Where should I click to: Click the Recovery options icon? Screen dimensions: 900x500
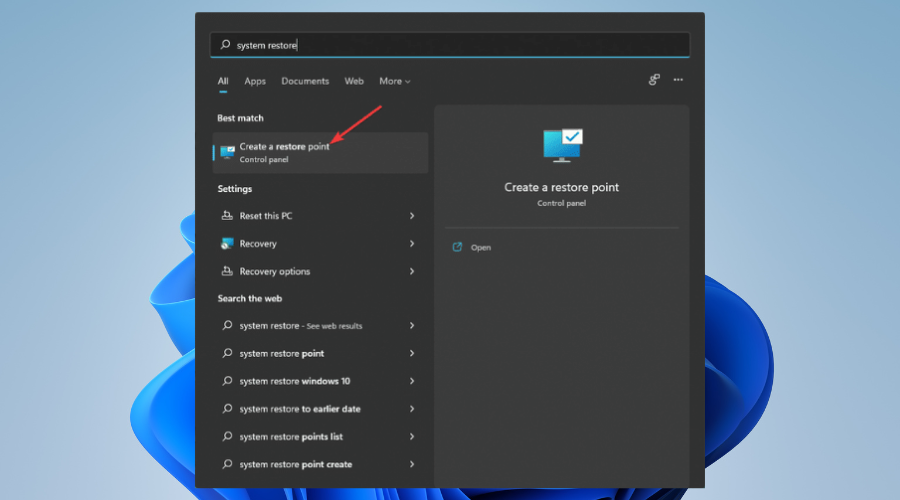227,272
